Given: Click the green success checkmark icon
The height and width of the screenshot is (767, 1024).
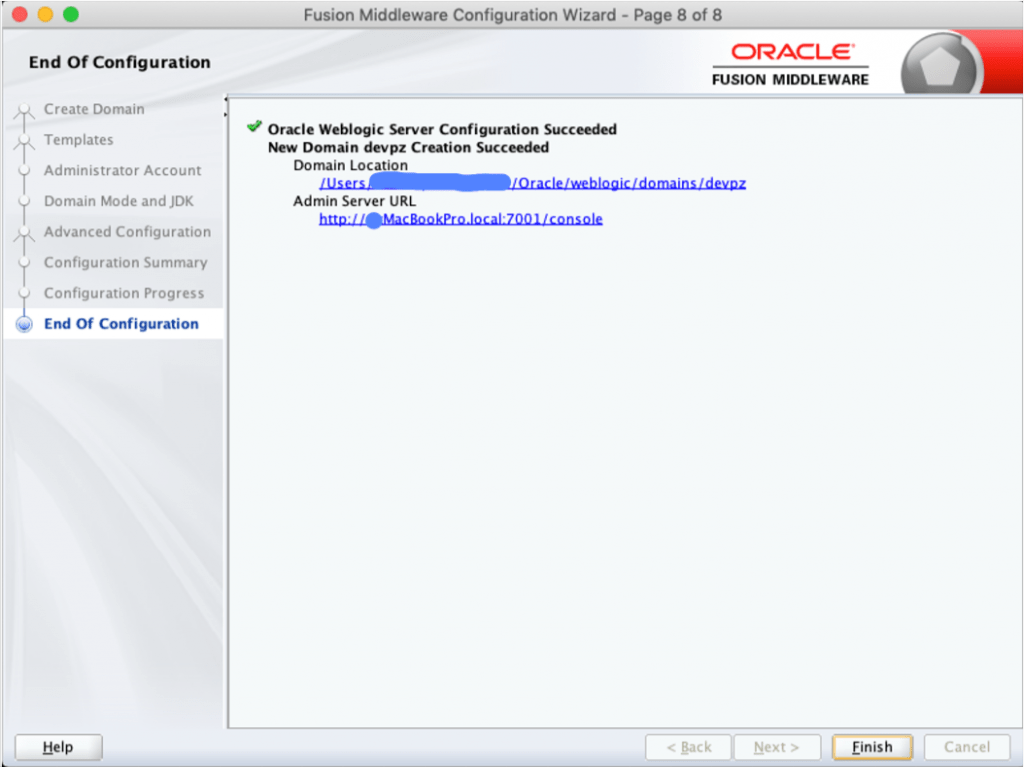Looking at the screenshot, I should pyautogui.click(x=254, y=127).
